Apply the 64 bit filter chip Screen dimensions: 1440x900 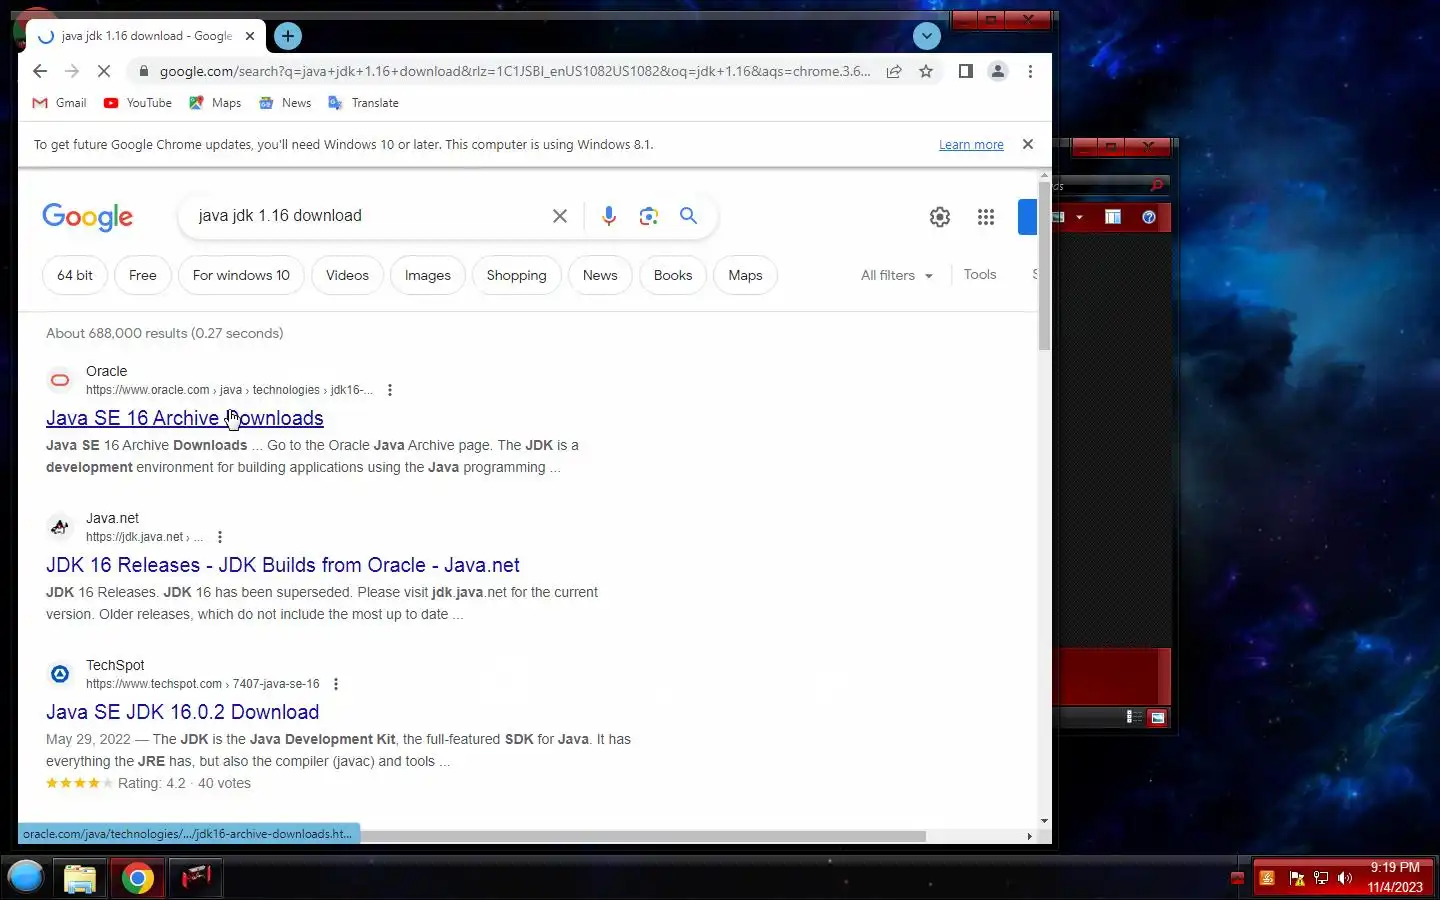click(75, 275)
